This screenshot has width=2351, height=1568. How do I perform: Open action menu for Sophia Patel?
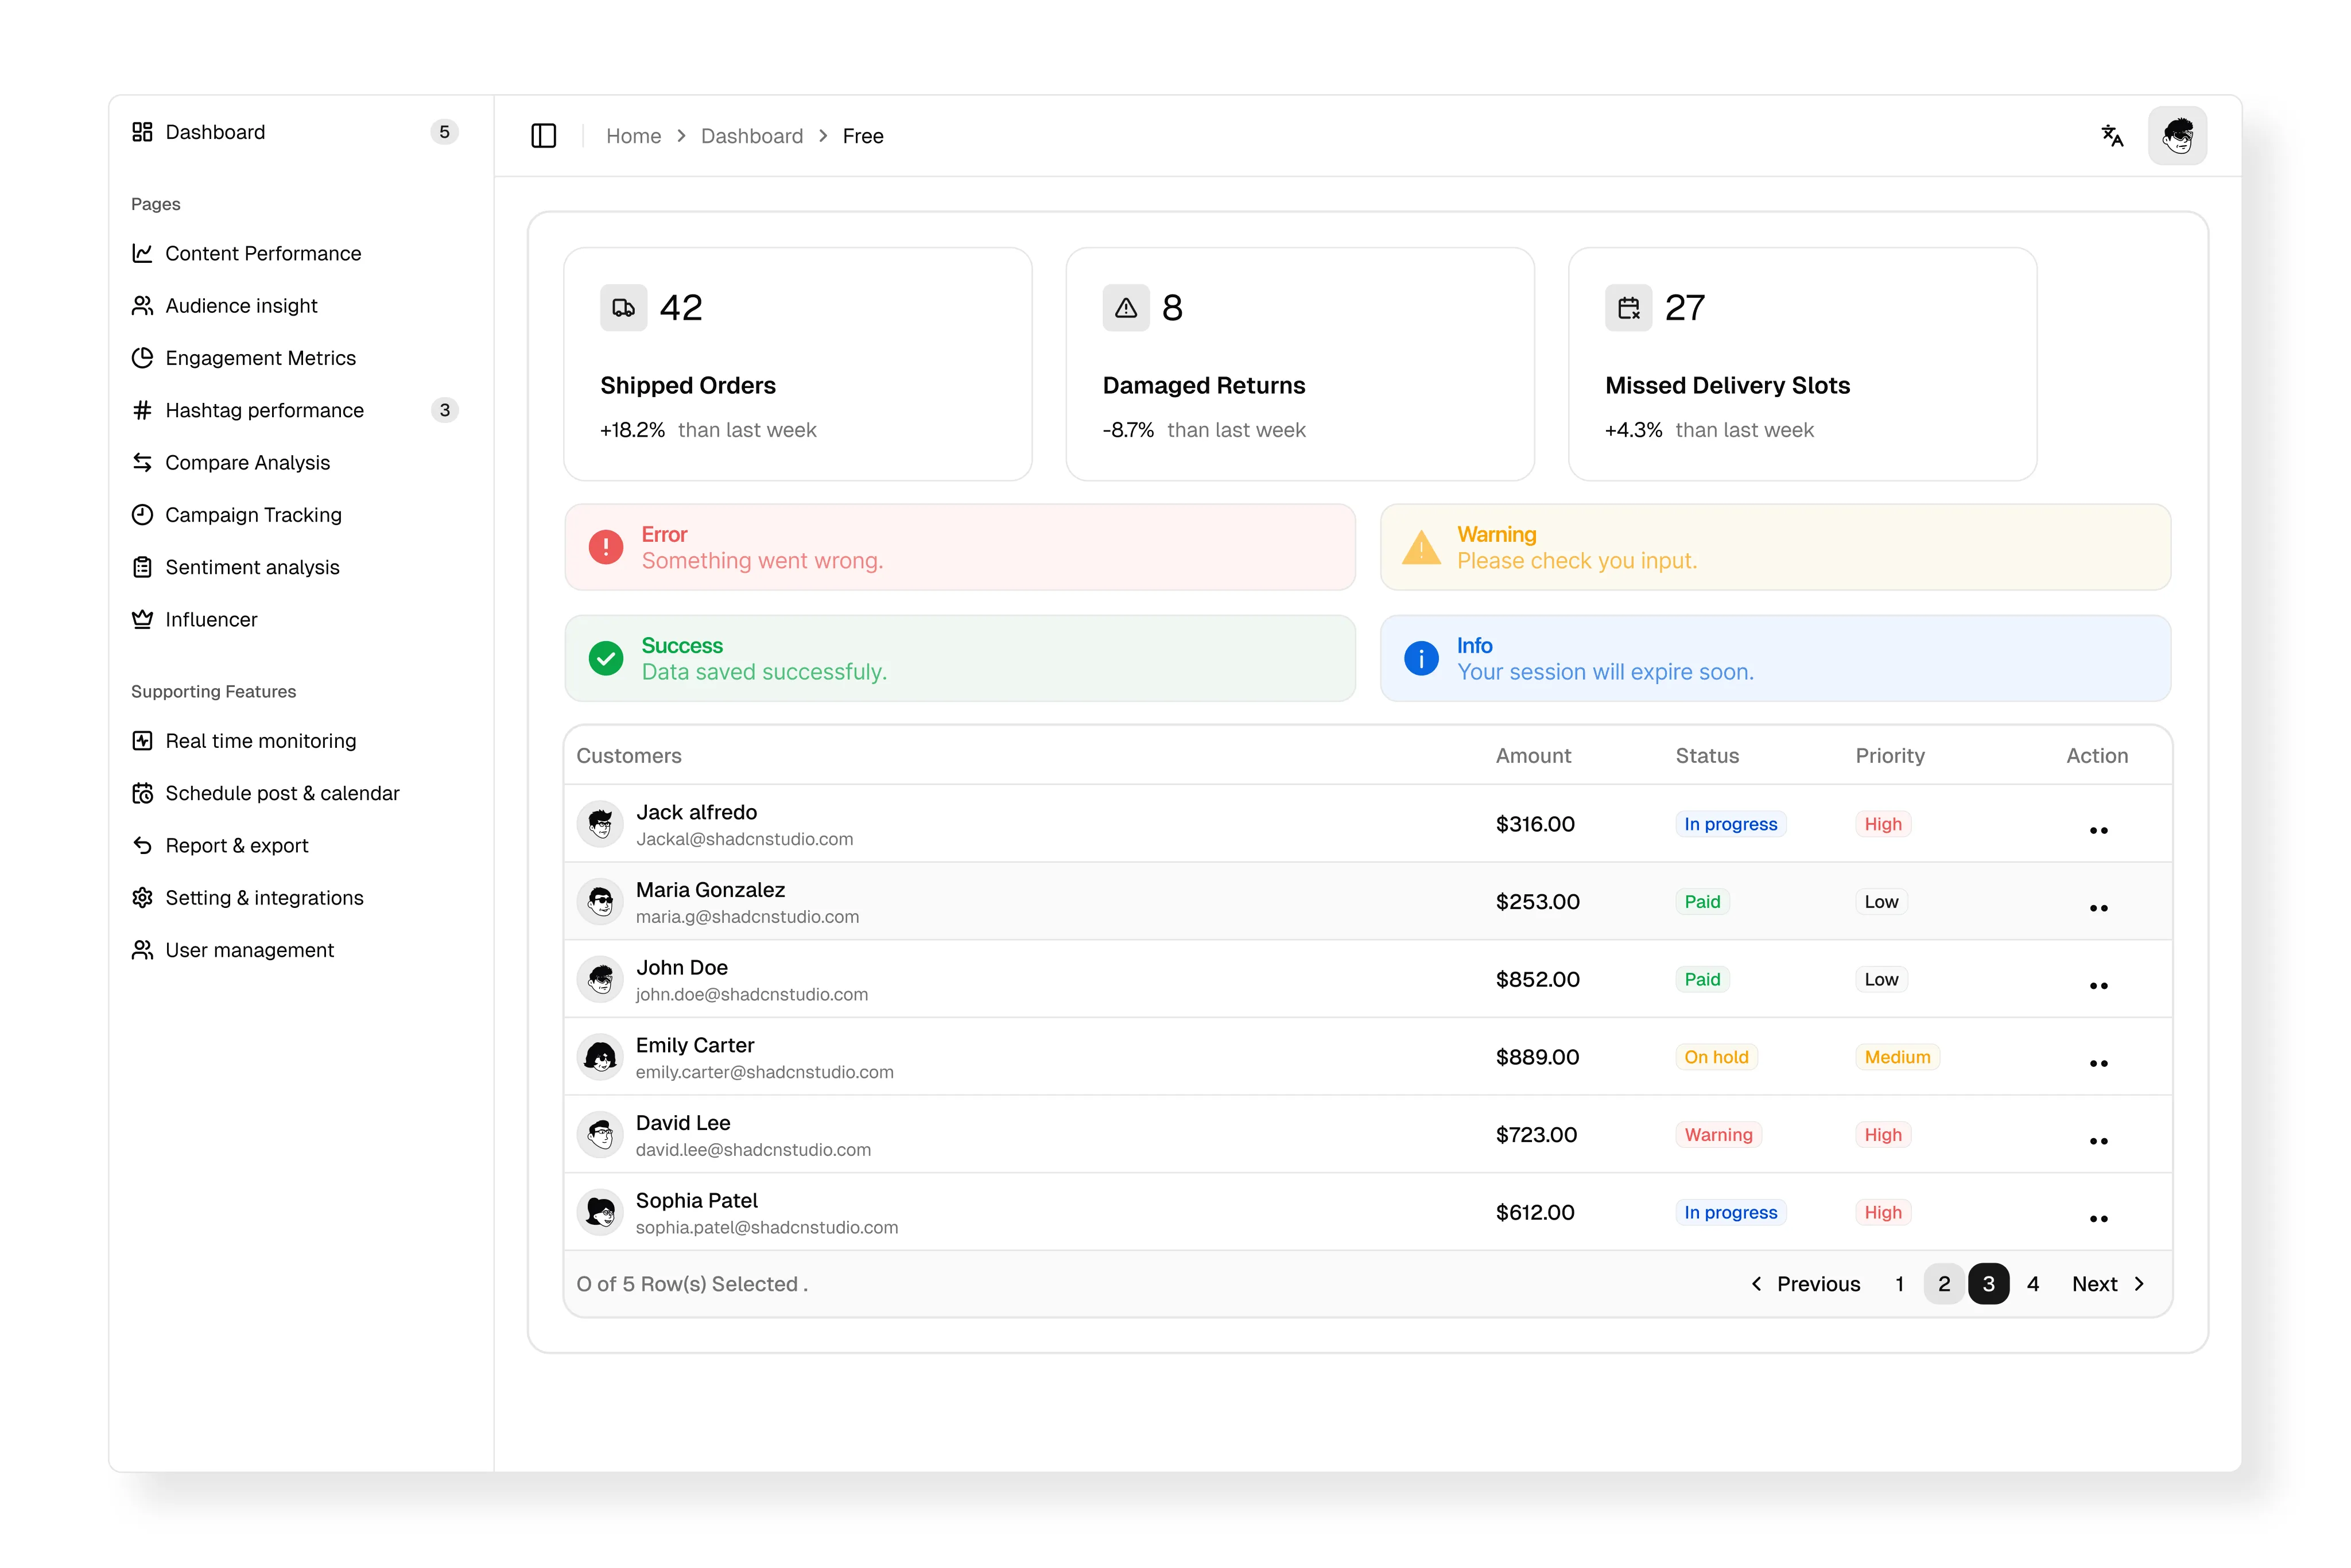point(2098,1219)
